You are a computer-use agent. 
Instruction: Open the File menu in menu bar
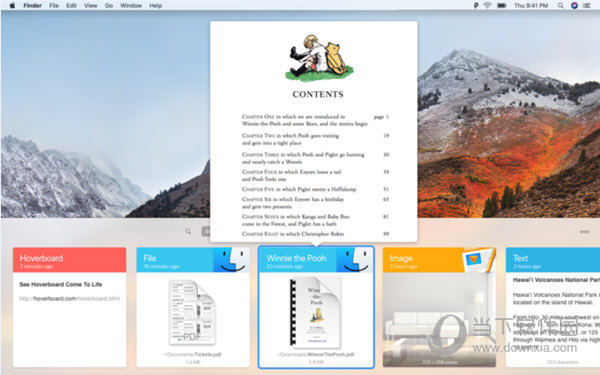[x=54, y=6]
